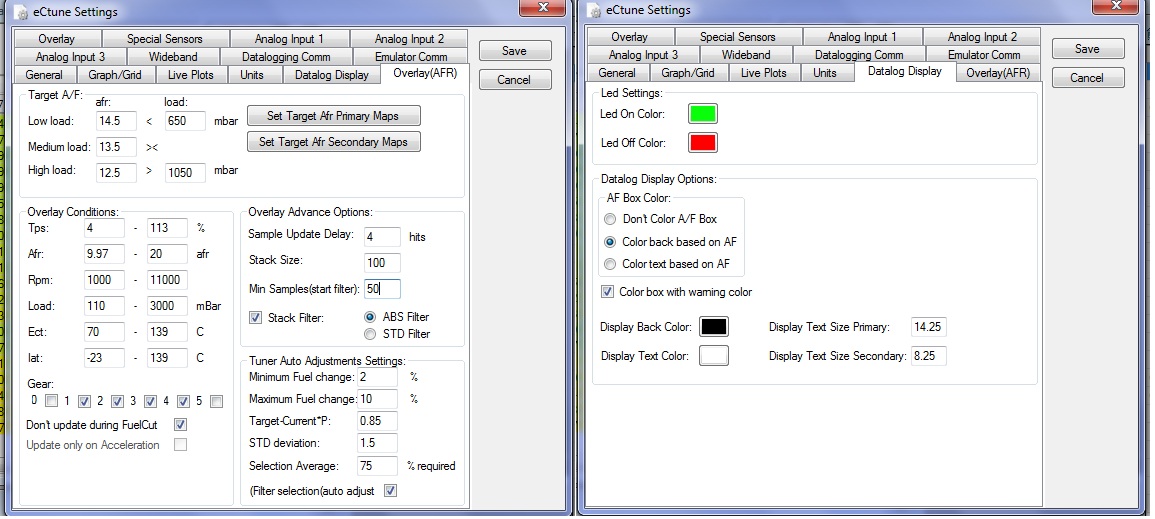Save settings in right window

tap(1087, 49)
